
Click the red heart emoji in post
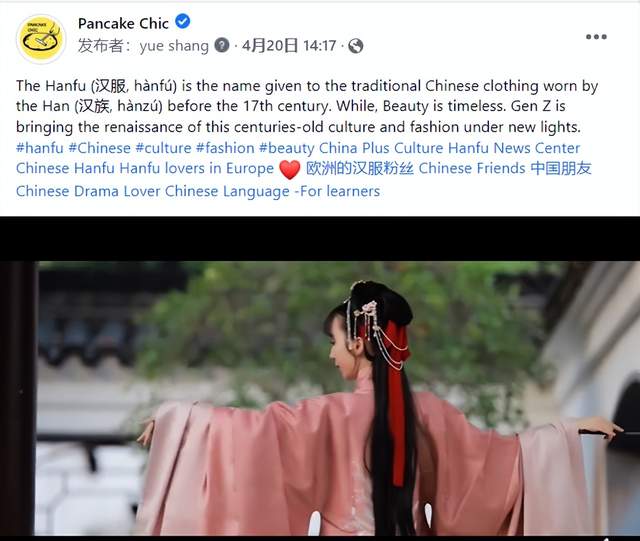[x=290, y=169]
